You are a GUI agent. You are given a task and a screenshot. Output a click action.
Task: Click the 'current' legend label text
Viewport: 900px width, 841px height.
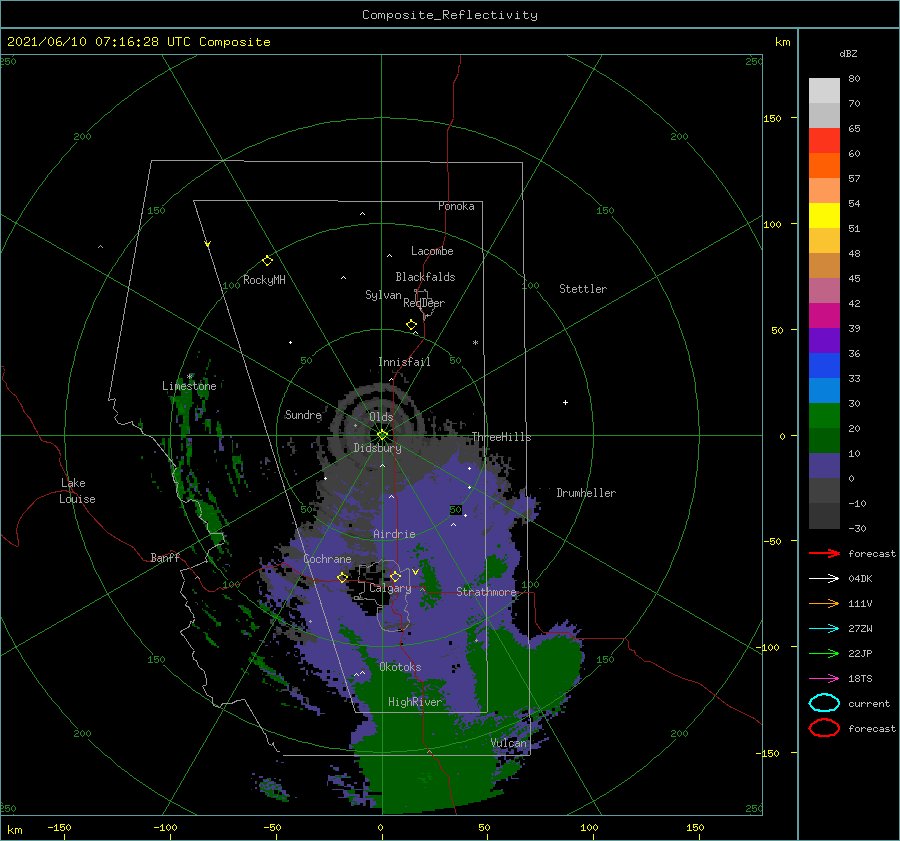tap(869, 703)
